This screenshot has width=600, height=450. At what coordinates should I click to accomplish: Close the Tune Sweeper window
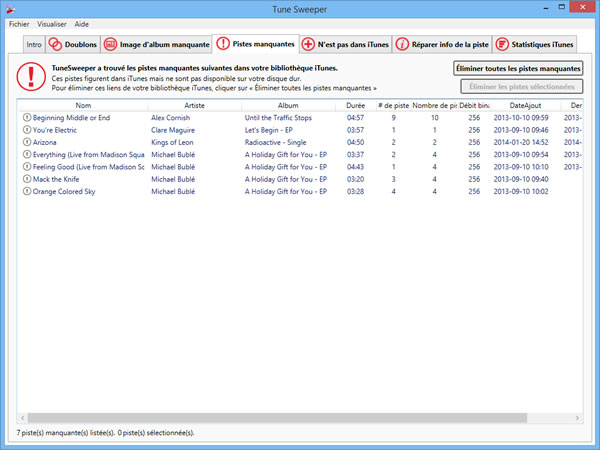(x=582, y=7)
